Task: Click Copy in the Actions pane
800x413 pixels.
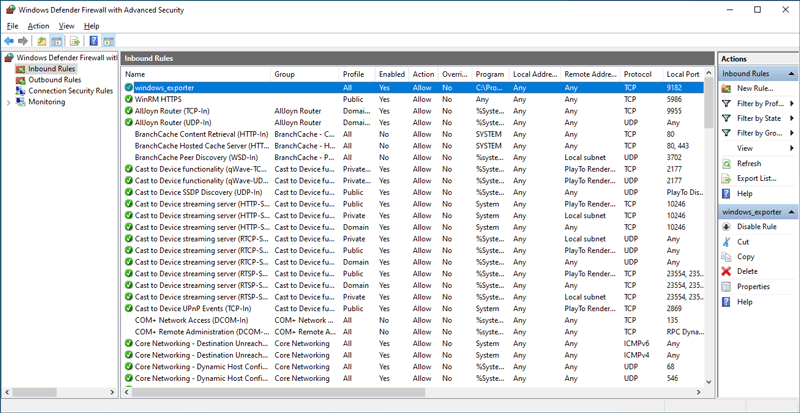Action: coord(745,257)
